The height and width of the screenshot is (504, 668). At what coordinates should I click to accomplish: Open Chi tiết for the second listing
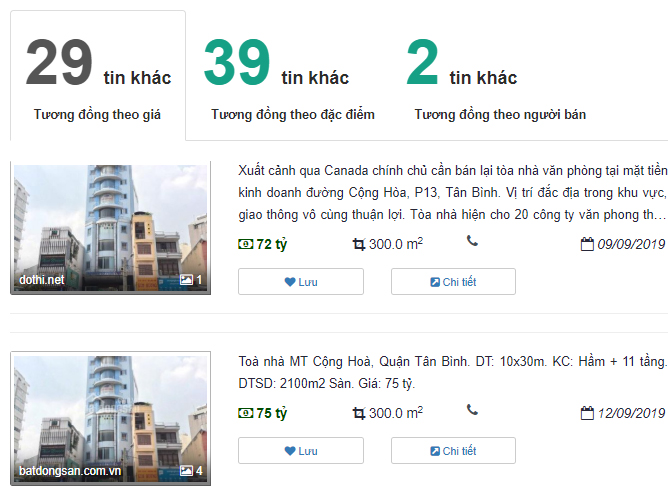[453, 451]
